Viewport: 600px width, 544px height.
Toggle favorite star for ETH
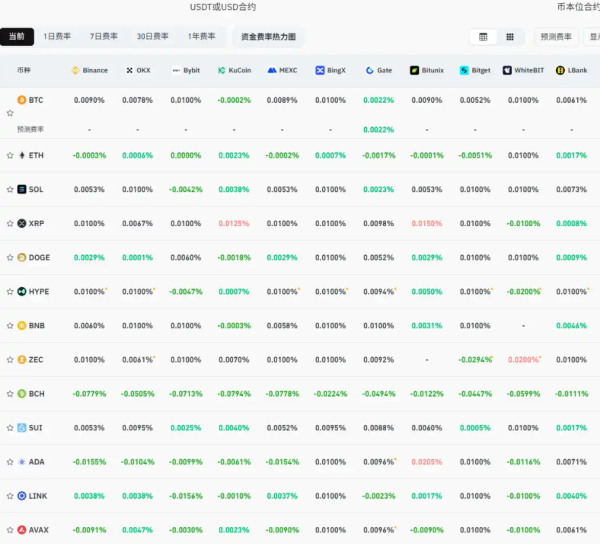click(x=10, y=155)
